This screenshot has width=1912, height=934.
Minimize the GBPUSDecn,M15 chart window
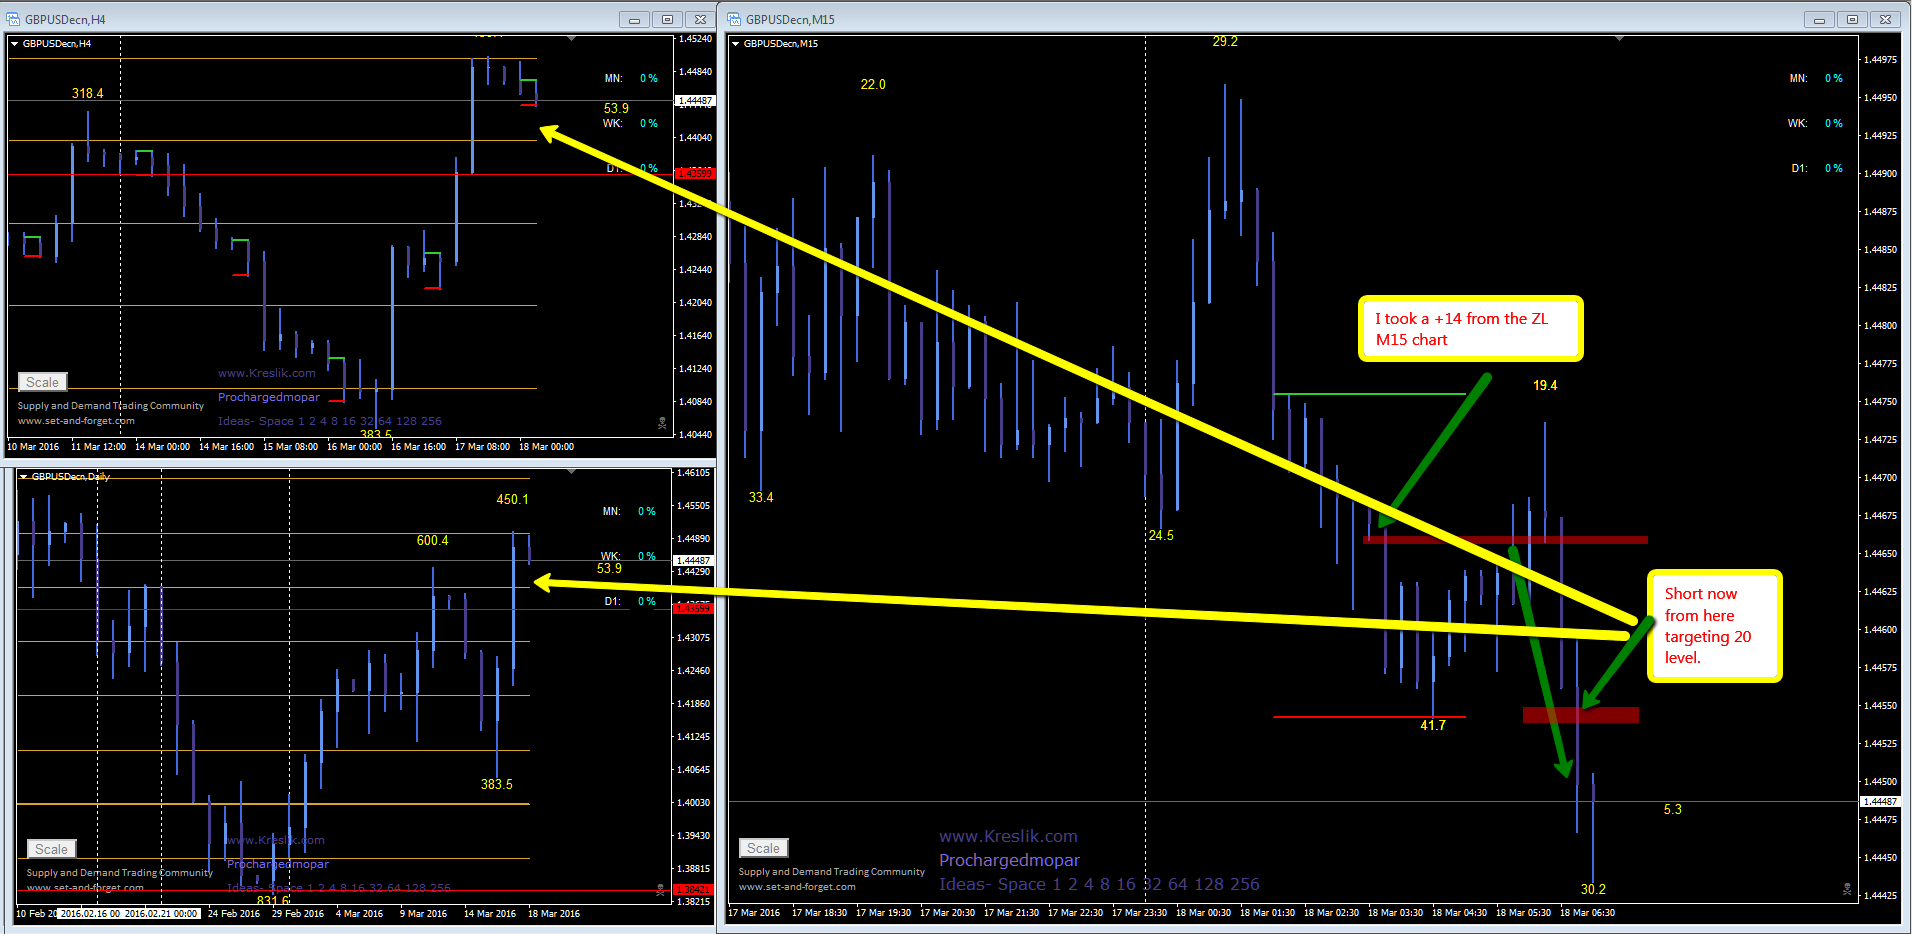tap(1819, 19)
